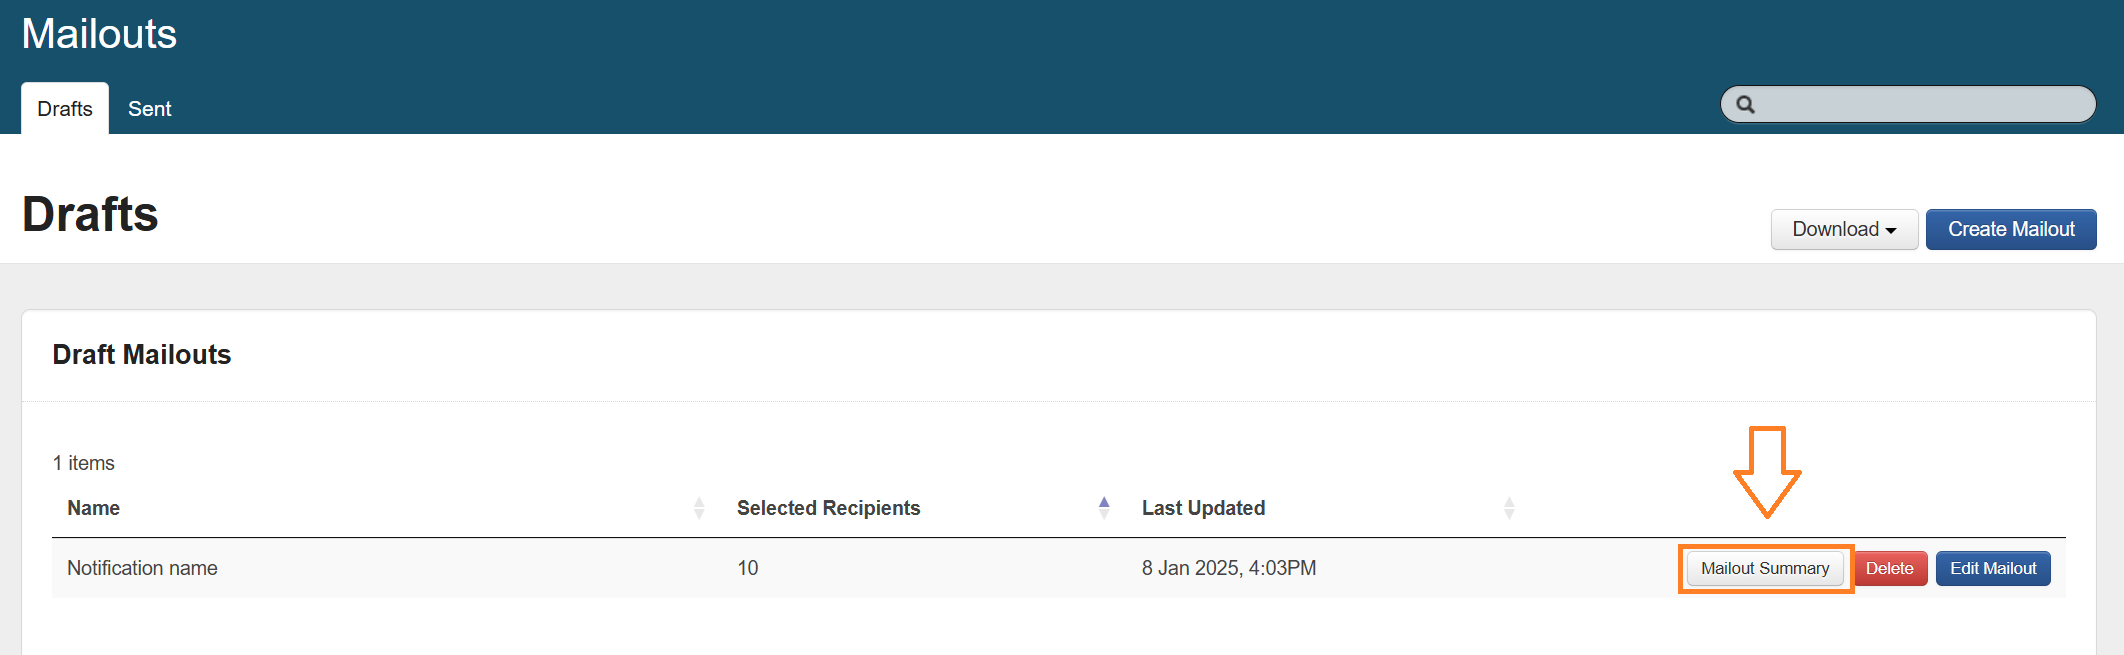2124x655 pixels.
Task: Sort by Last Updated header text
Action: (1203, 508)
